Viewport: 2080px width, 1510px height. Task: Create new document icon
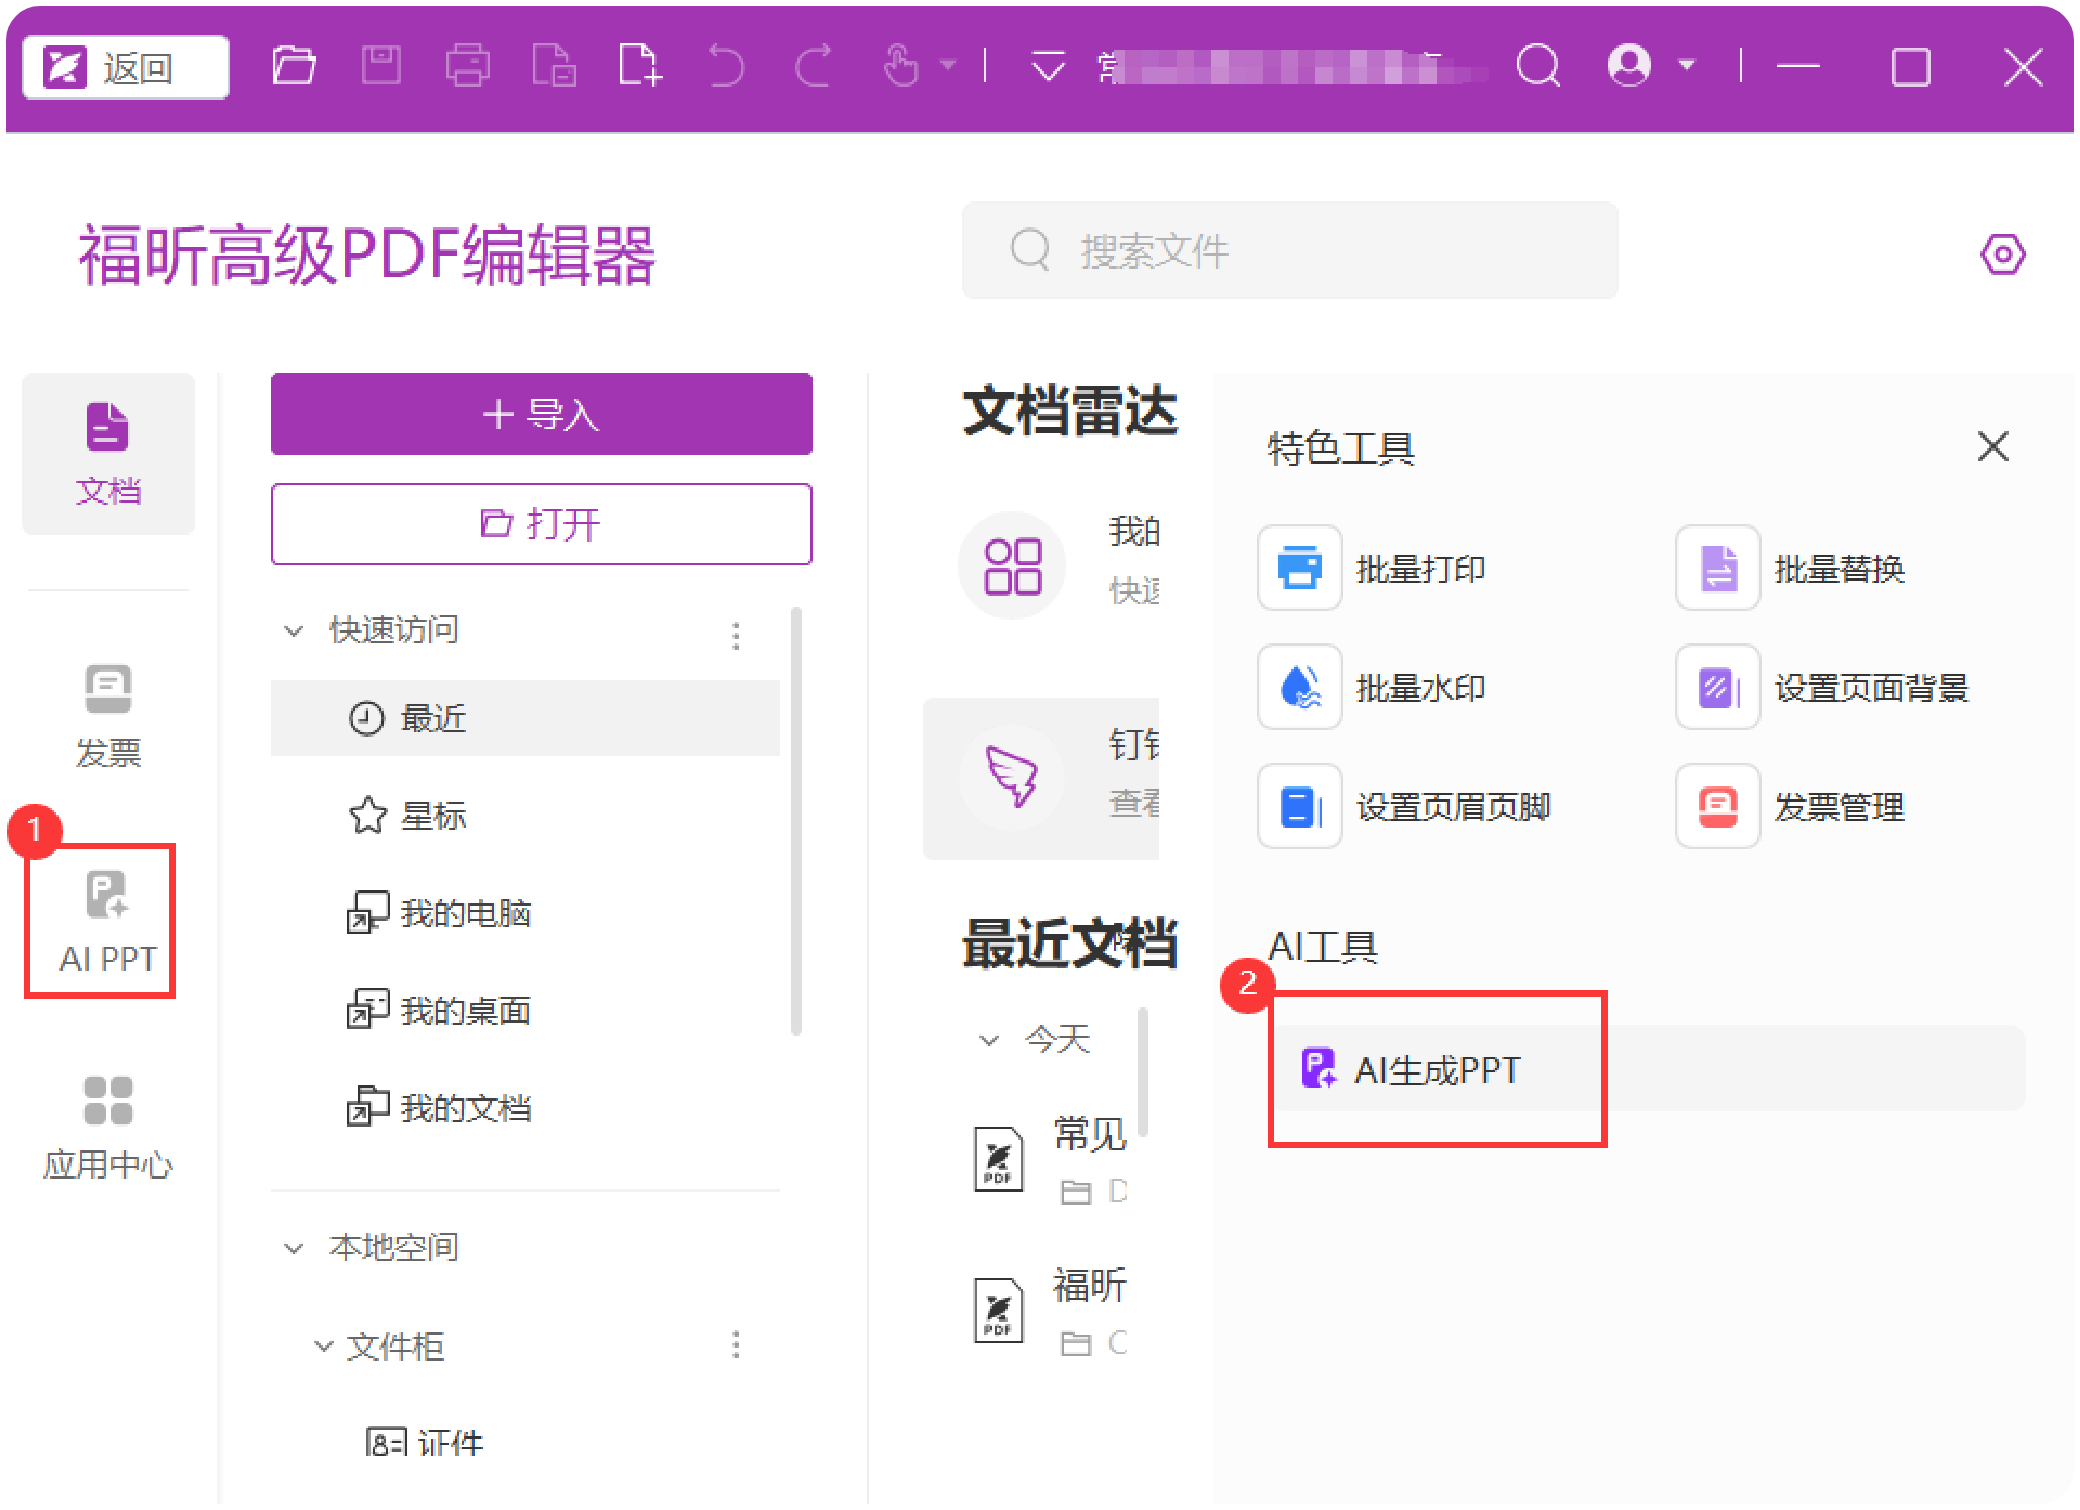(640, 67)
